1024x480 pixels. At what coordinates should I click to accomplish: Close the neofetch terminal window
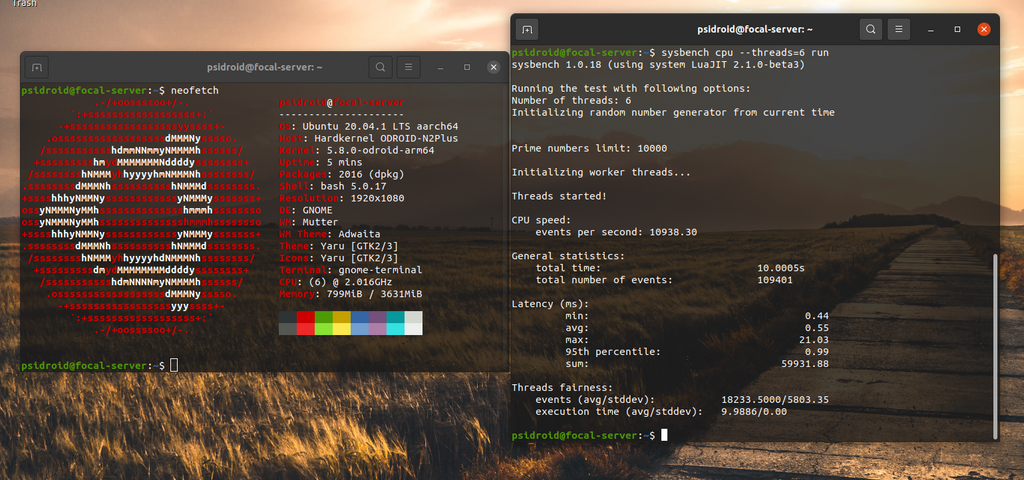click(x=493, y=68)
